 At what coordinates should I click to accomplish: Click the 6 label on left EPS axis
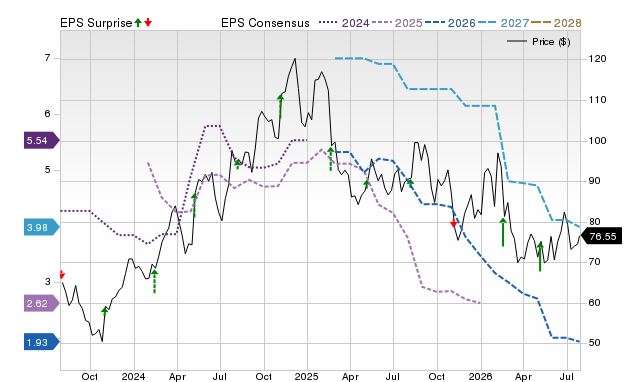coord(47,114)
